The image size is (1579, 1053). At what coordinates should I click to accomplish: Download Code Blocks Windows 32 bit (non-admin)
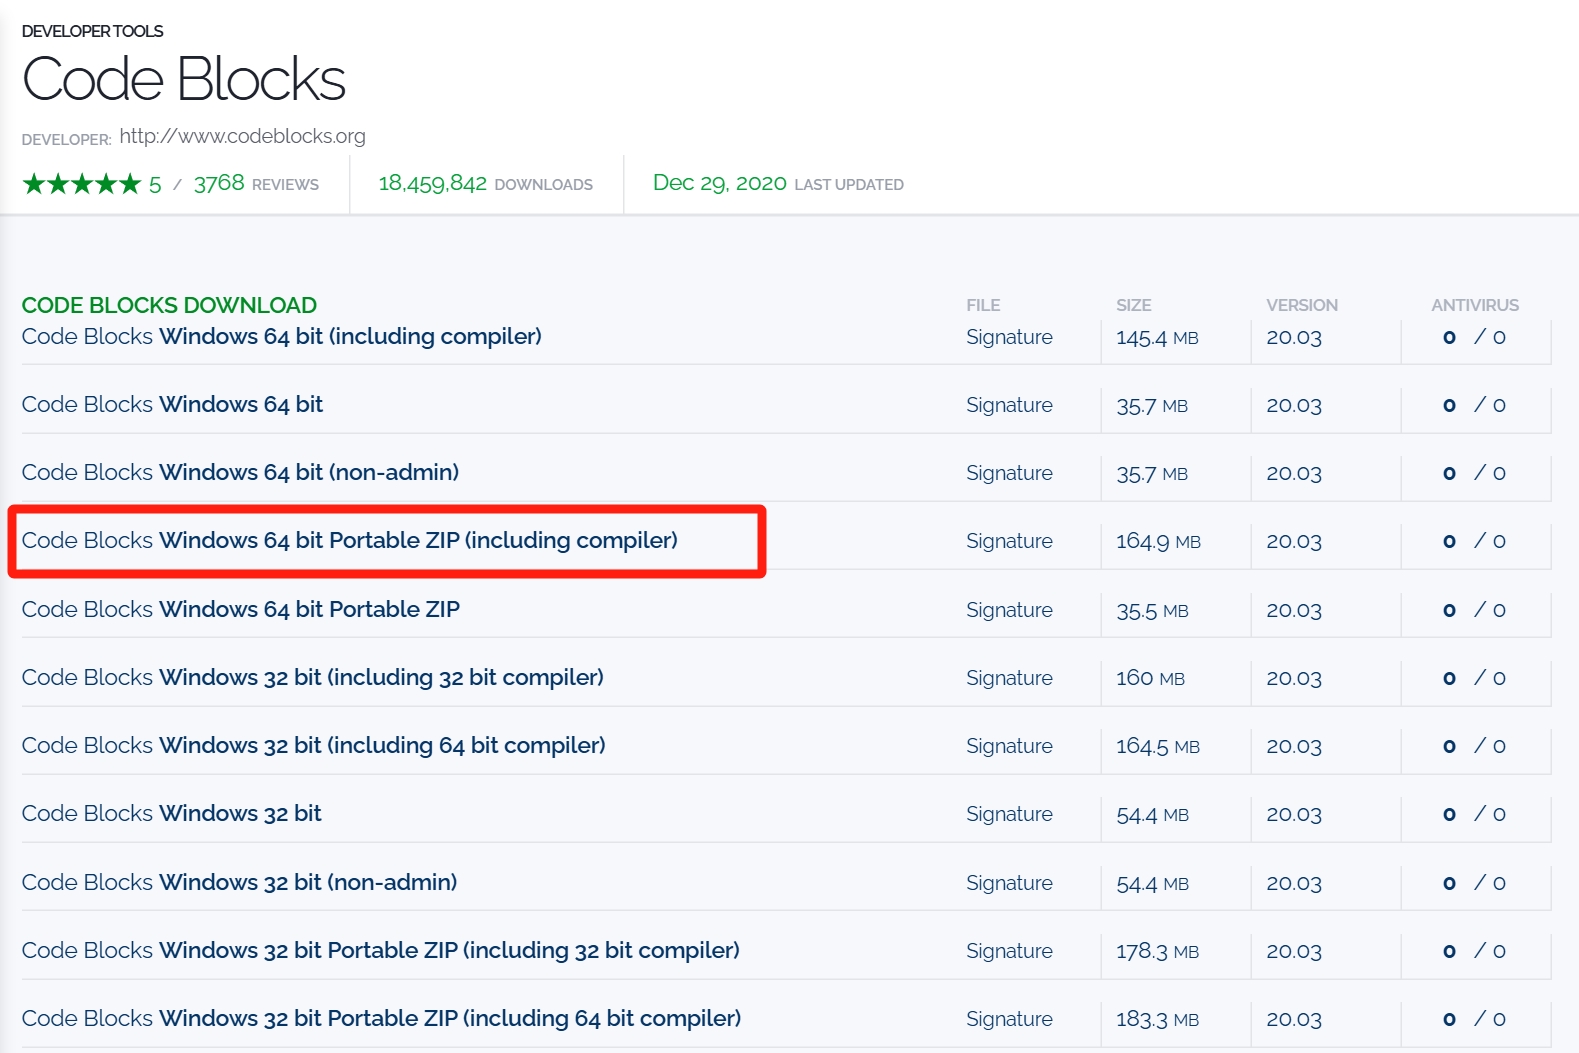click(x=240, y=883)
